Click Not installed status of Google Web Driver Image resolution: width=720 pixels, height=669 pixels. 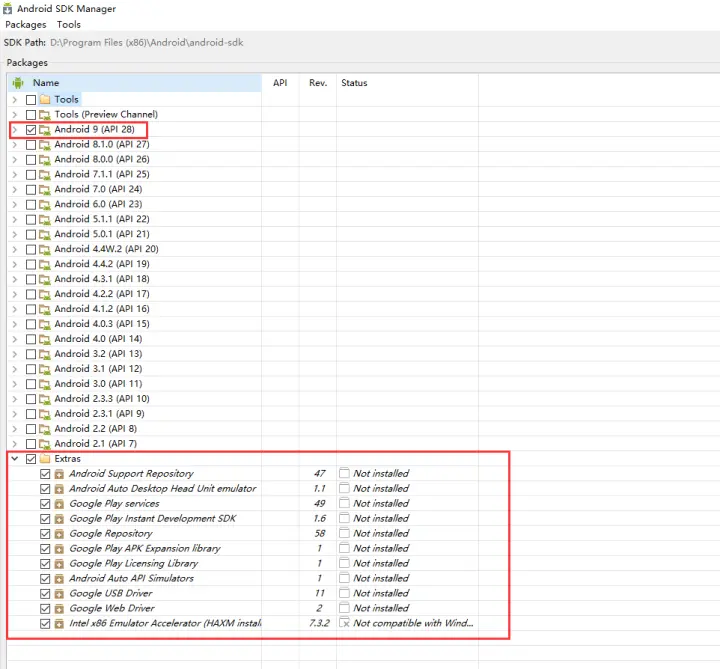coord(381,608)
